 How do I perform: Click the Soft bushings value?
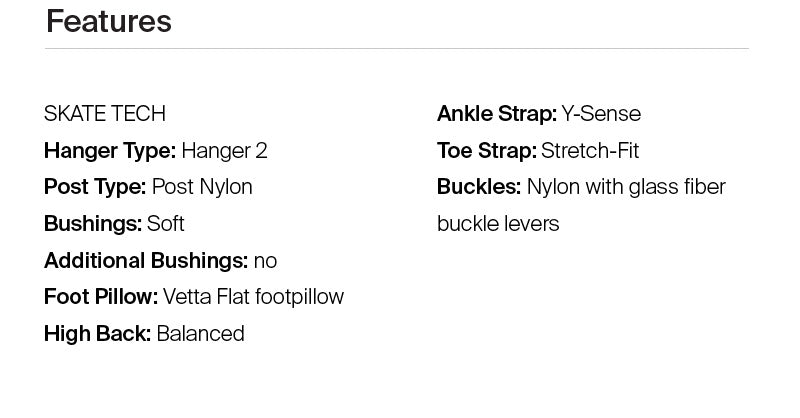[166, 224]
